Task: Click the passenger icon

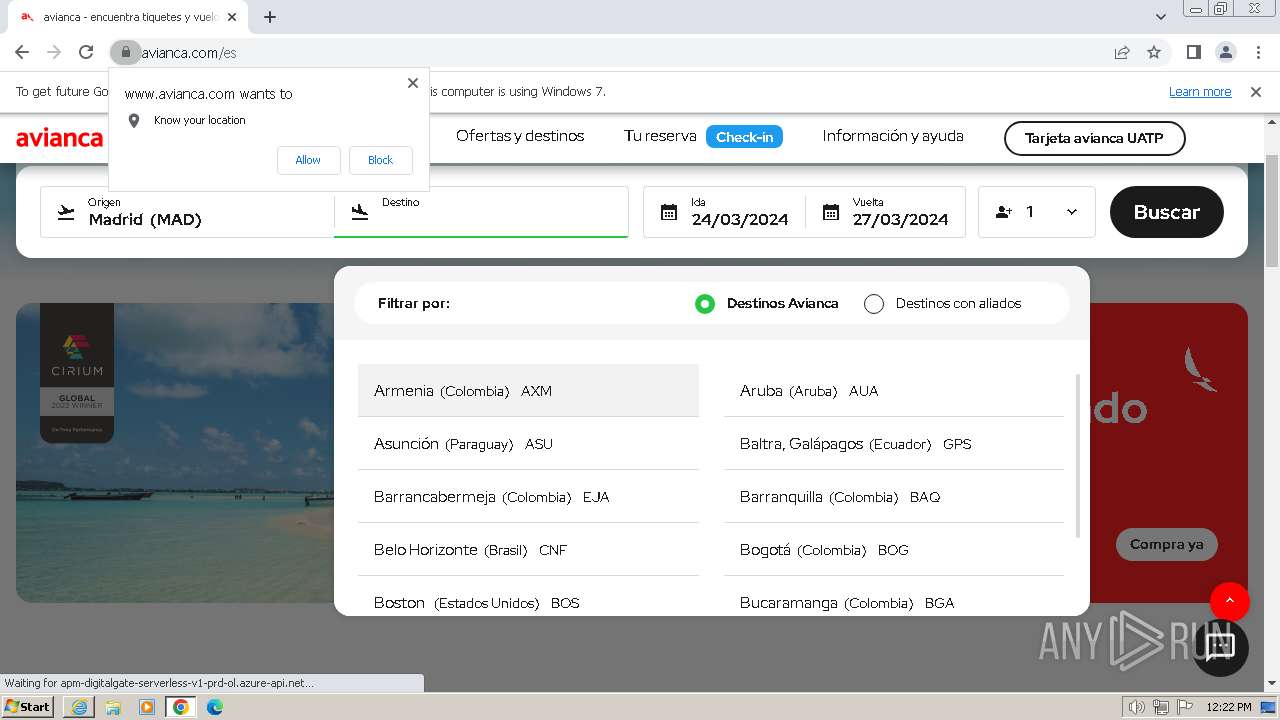Action: [x=1004, y=212]
